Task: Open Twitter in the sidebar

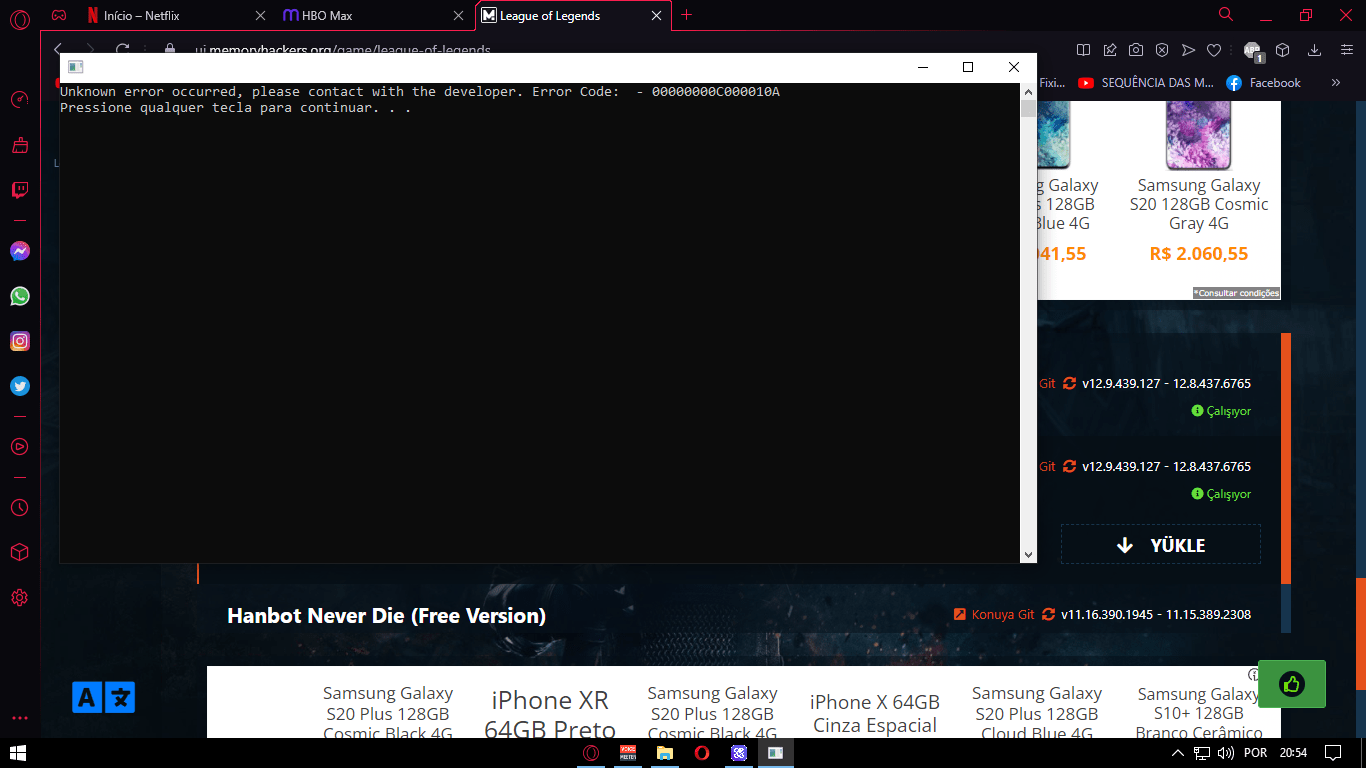Action: [x=20, y=386]
